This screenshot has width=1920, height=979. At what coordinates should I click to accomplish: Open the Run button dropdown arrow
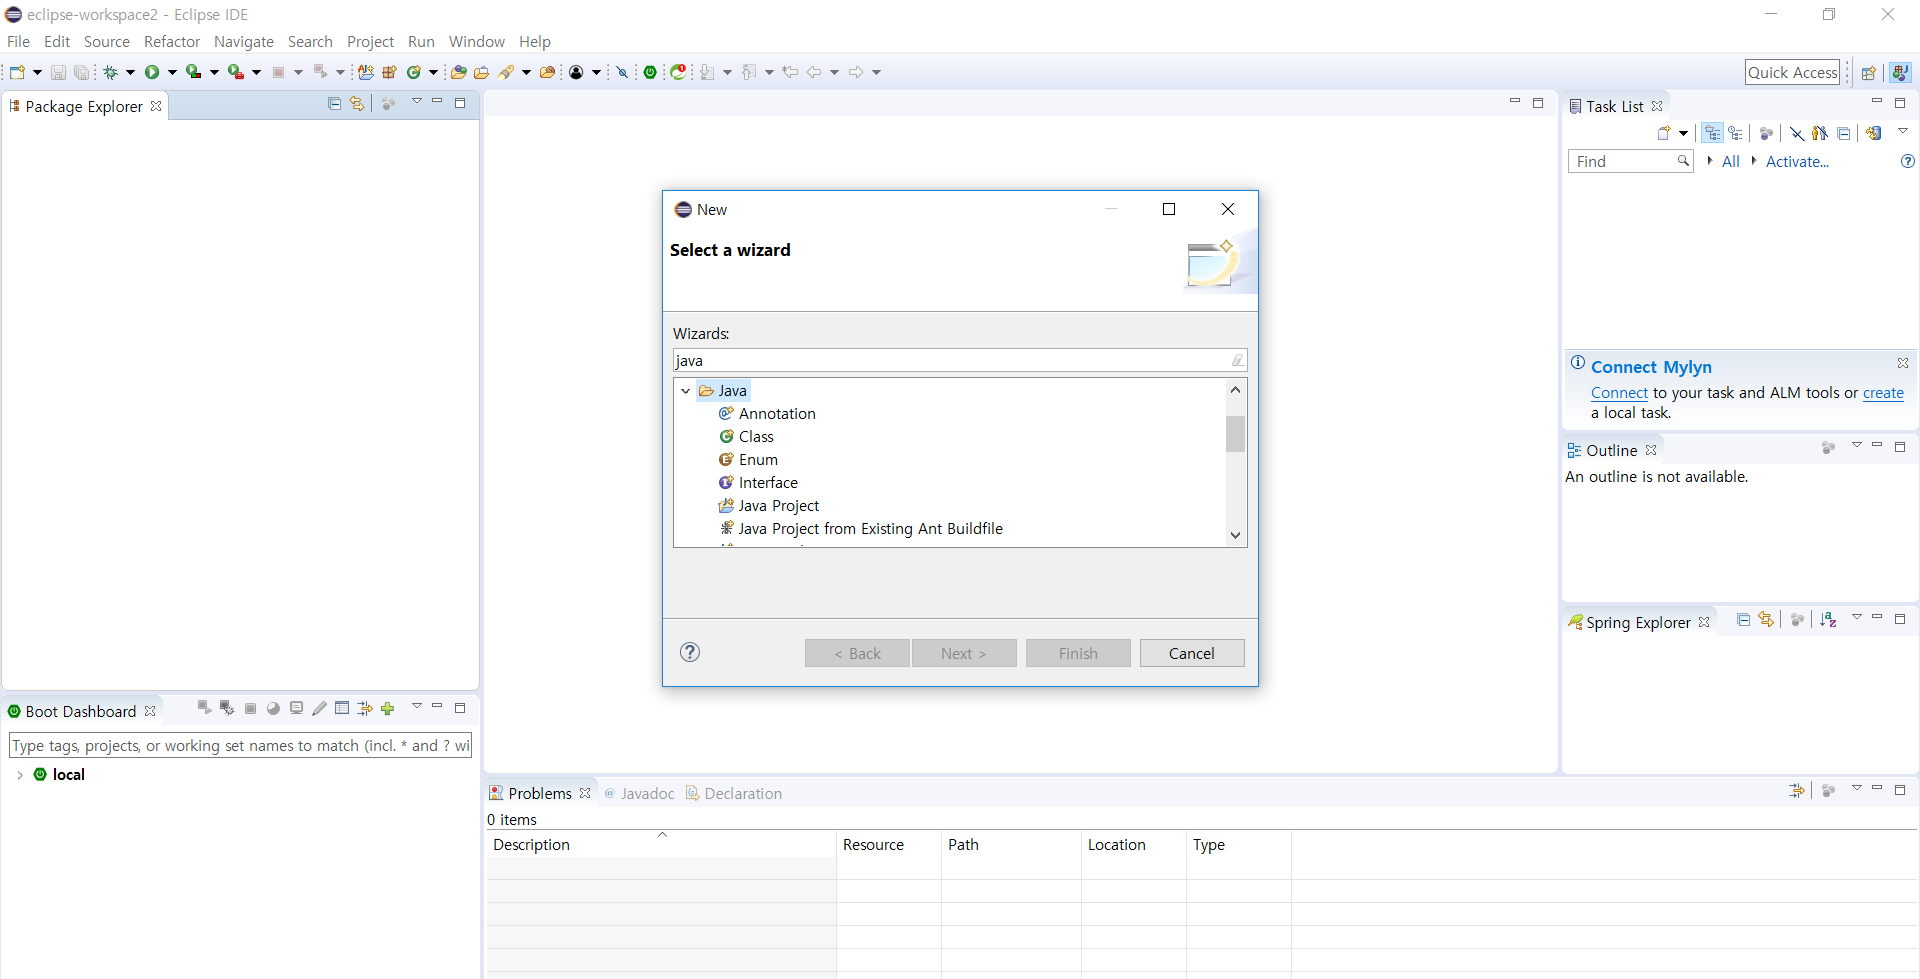pos(172,72)
